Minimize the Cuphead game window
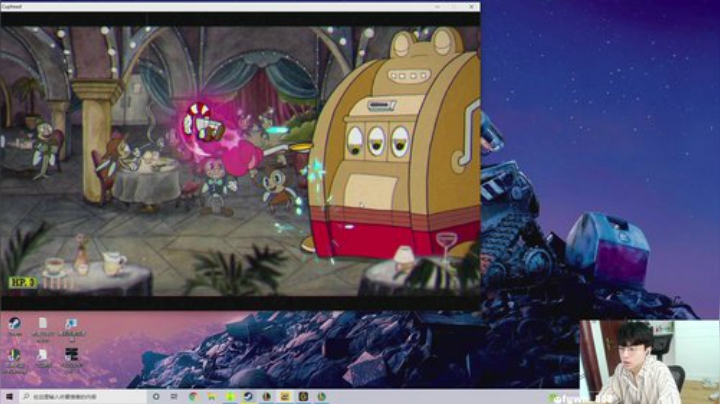 pos(437,6)
